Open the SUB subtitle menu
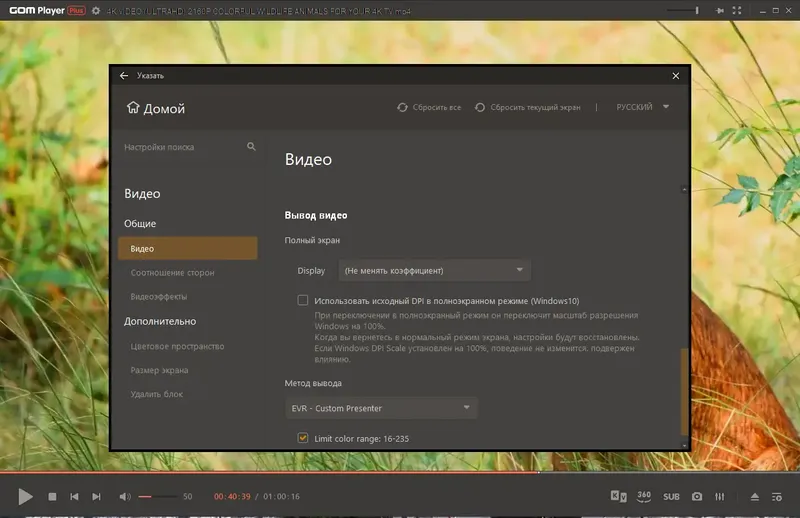 point(671,497)
